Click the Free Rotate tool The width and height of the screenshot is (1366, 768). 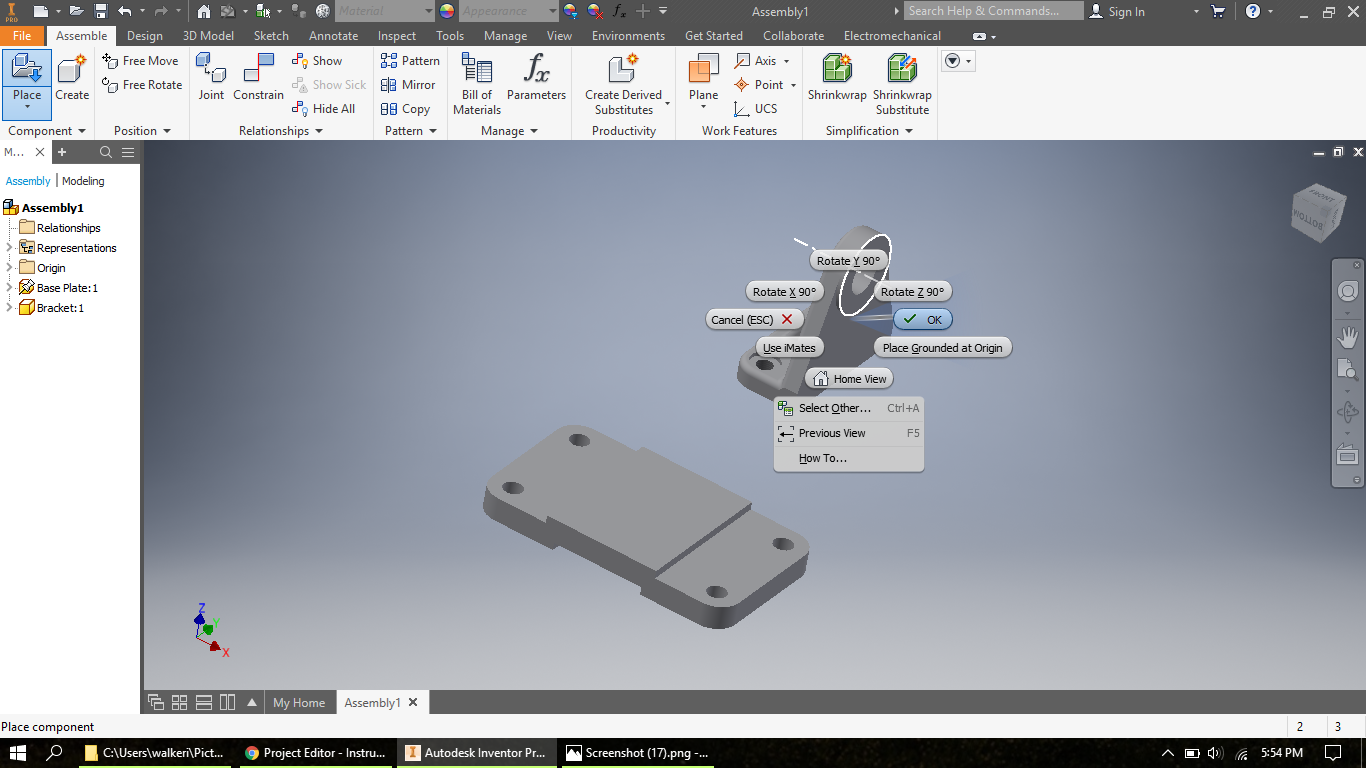pos(140,85)
